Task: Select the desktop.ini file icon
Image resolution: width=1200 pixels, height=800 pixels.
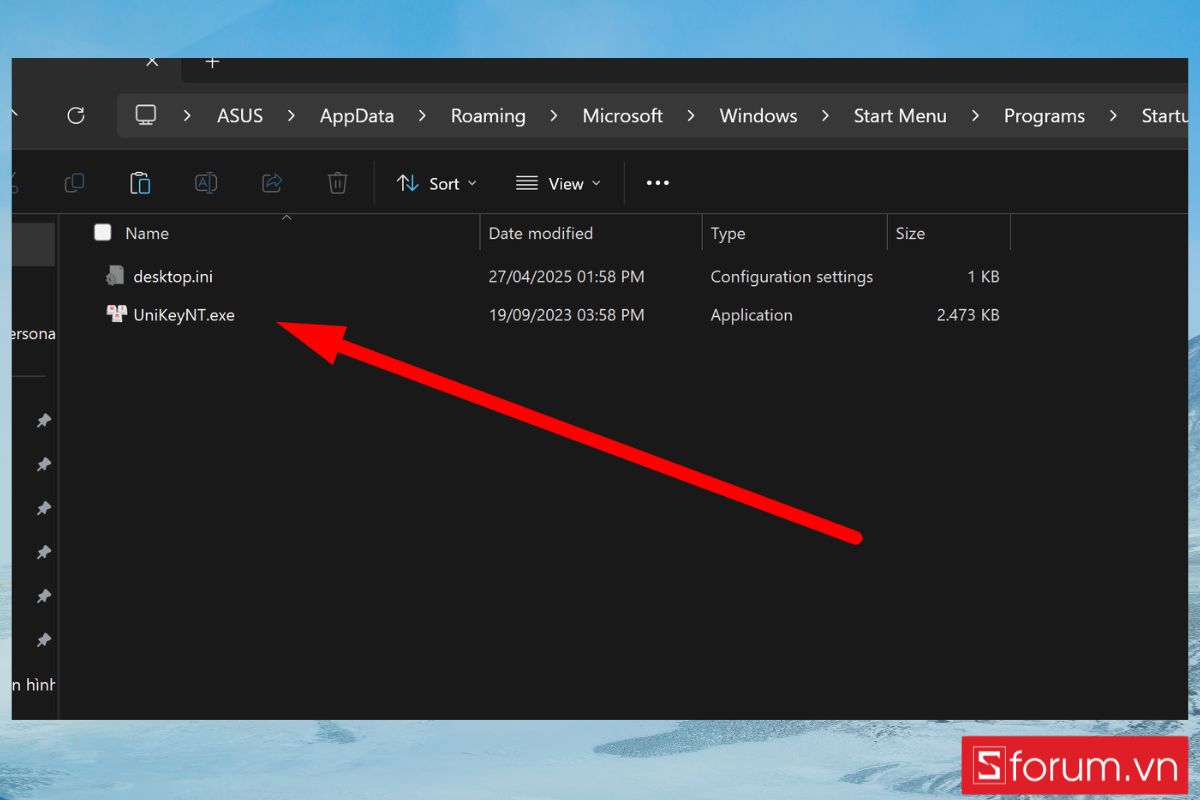Action: (x=116, y=276)
